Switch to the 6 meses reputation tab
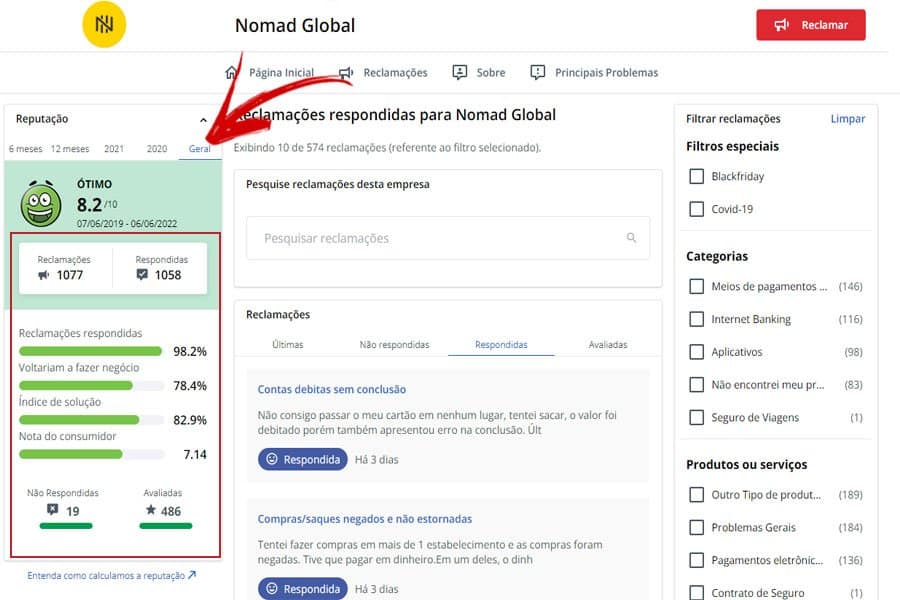 tap(25, 149)
